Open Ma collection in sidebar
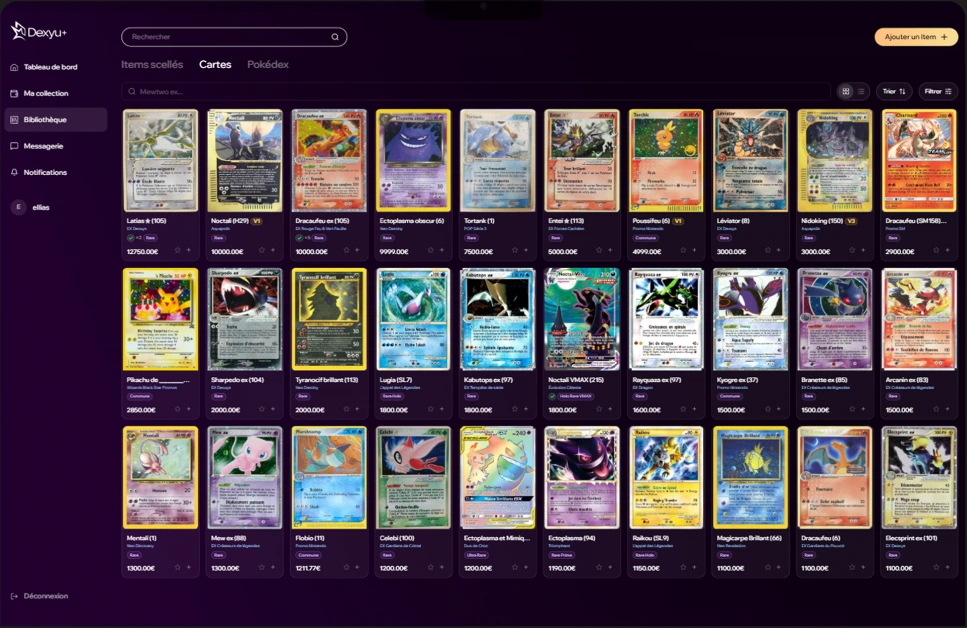Viewport: 967px width, 628px height. point(46,93)
